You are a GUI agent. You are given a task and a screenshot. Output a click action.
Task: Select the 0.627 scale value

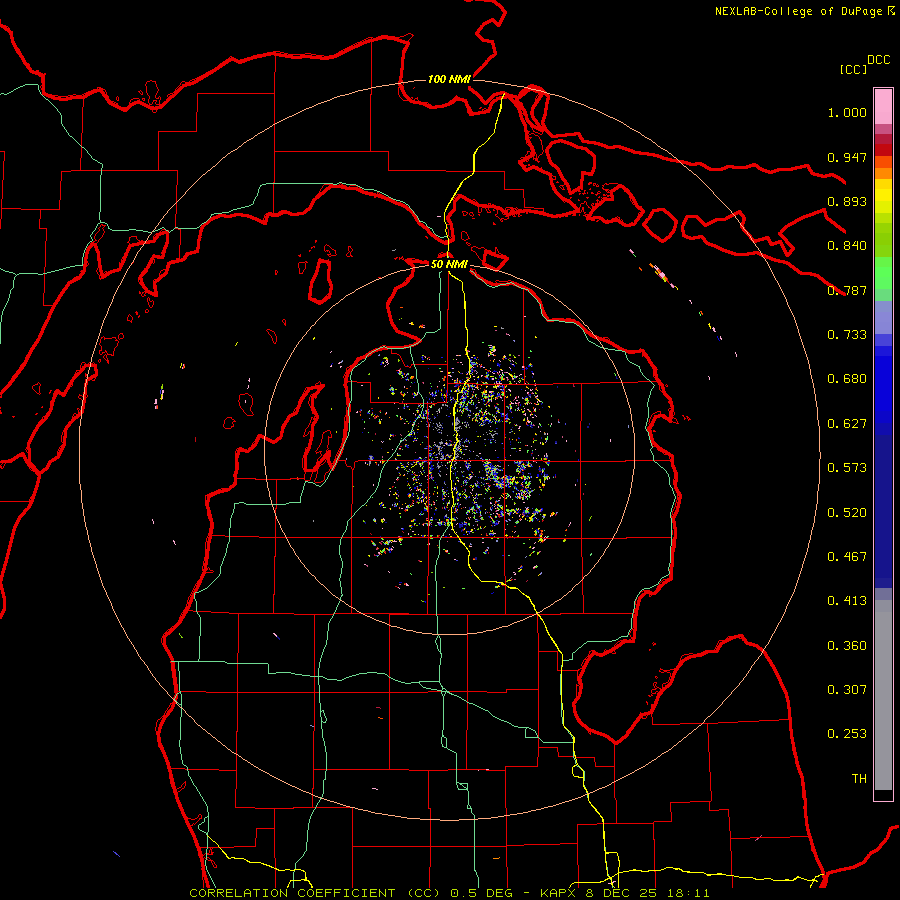click(x=847, y=424)
